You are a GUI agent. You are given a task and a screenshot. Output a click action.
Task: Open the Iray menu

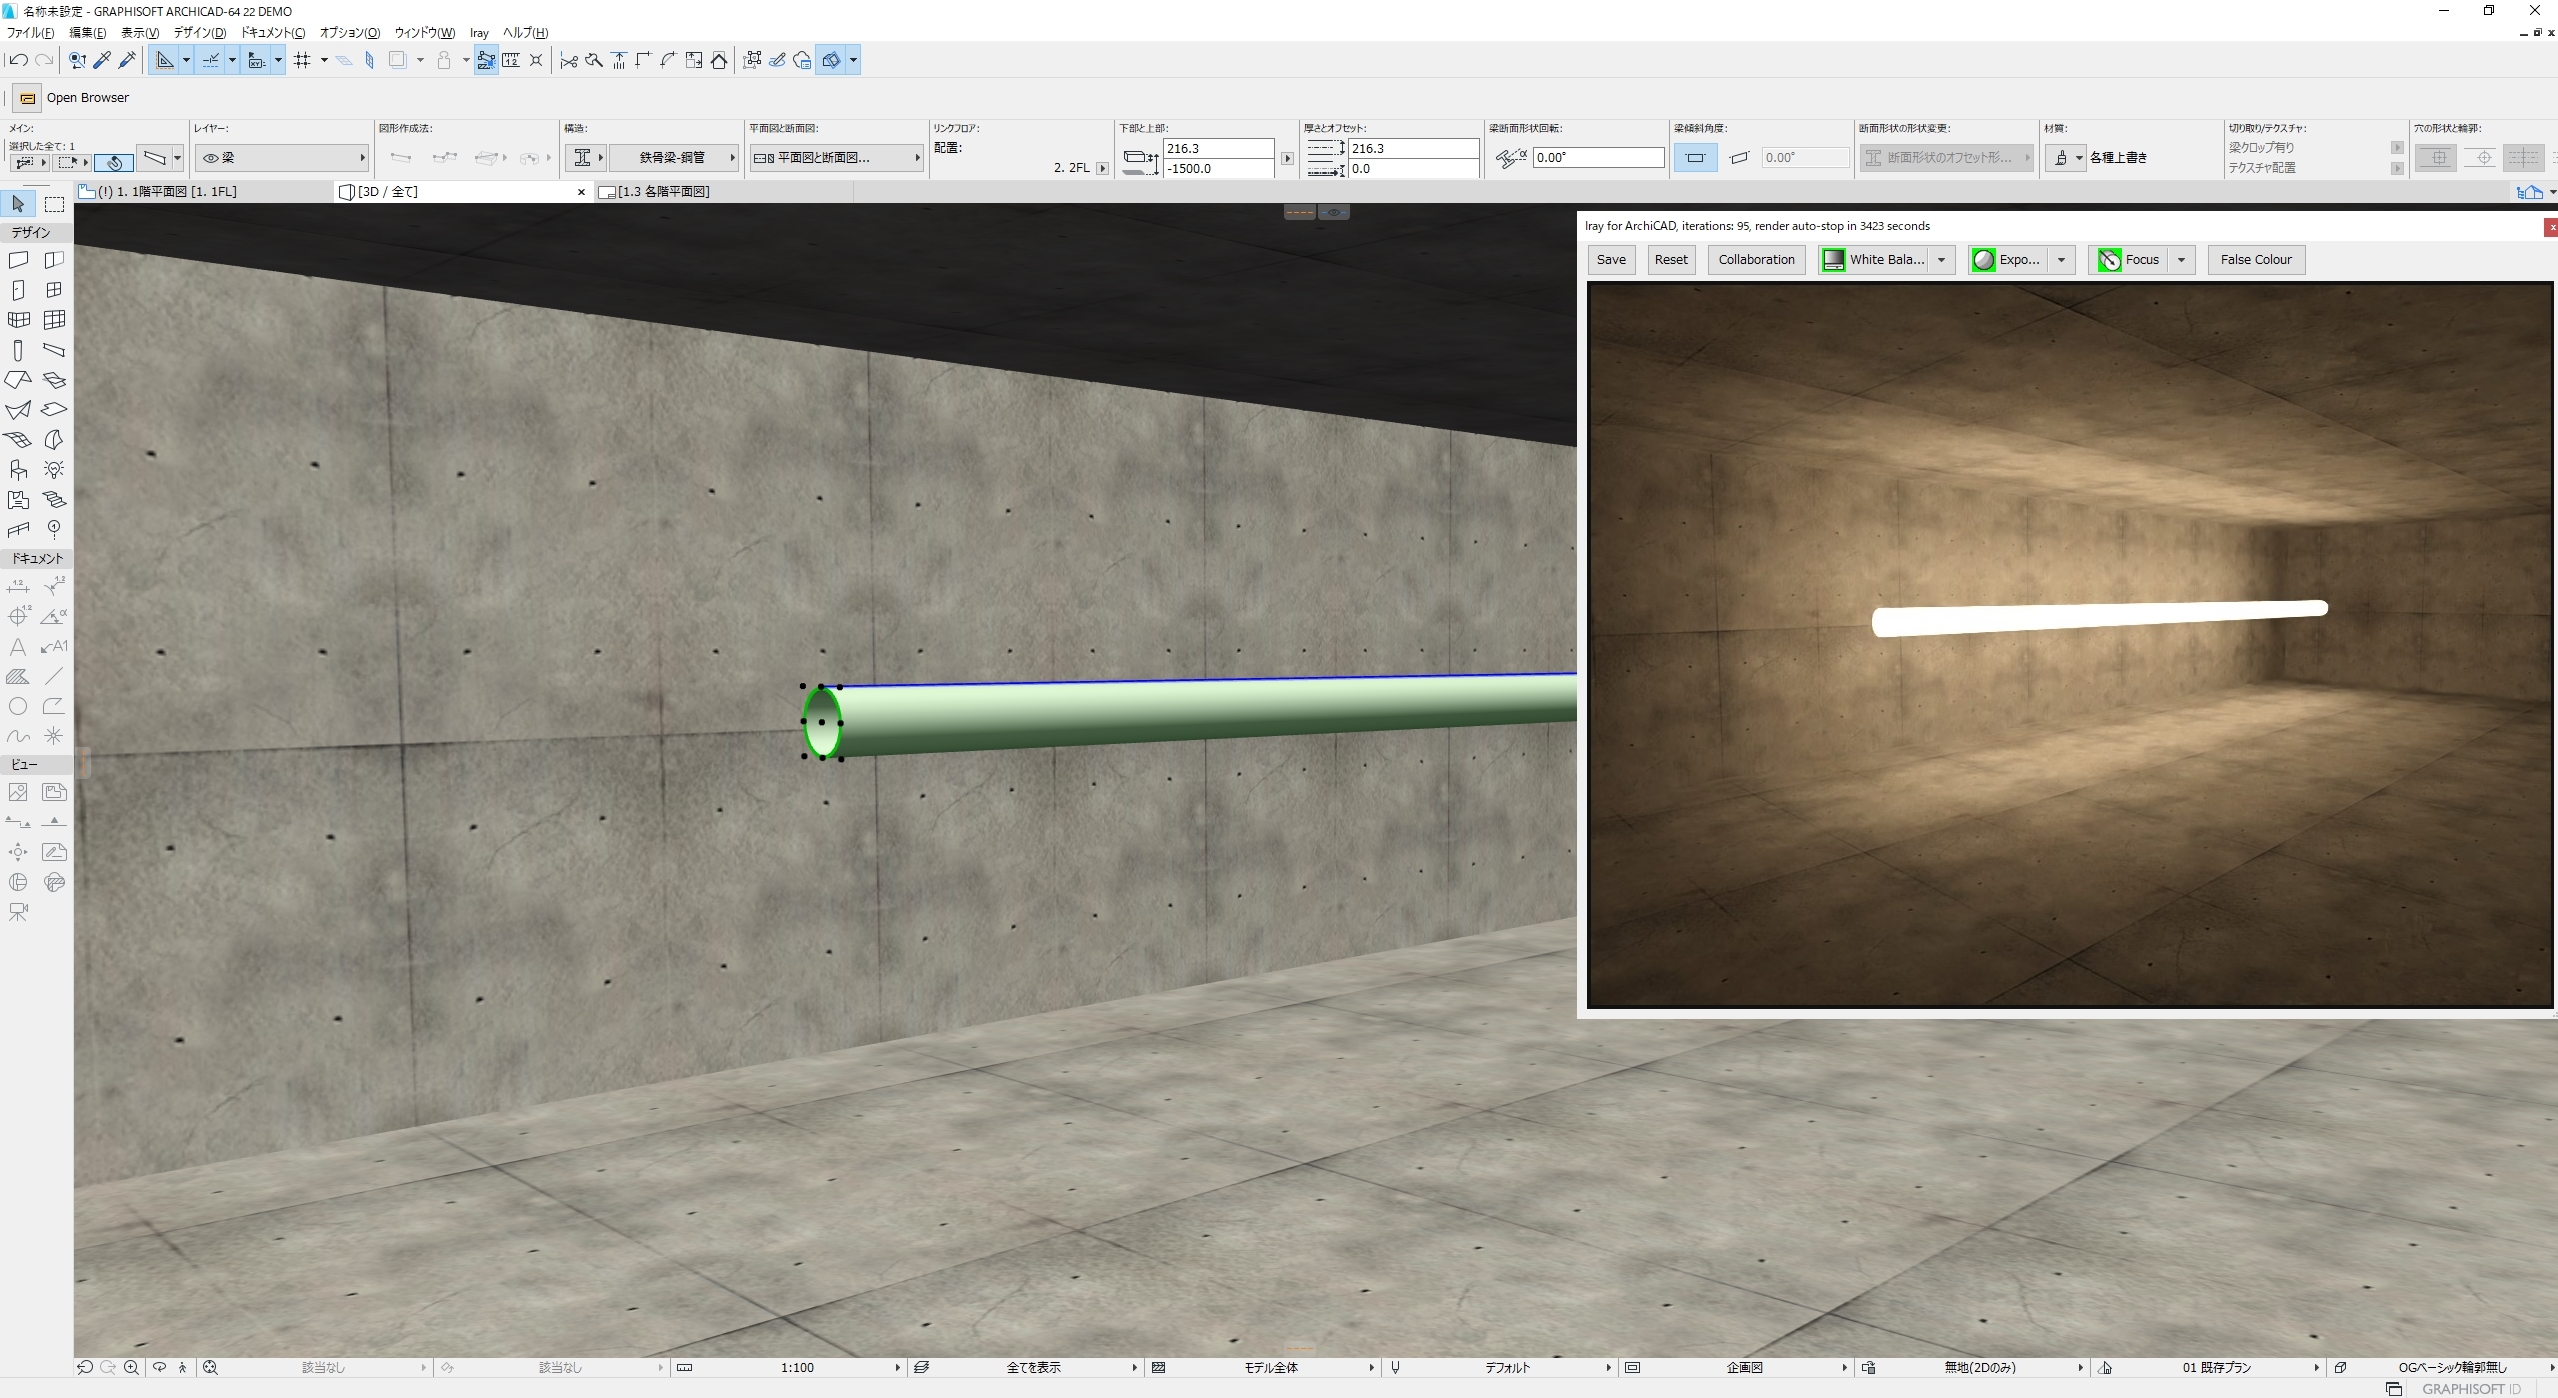pos(479,33)
